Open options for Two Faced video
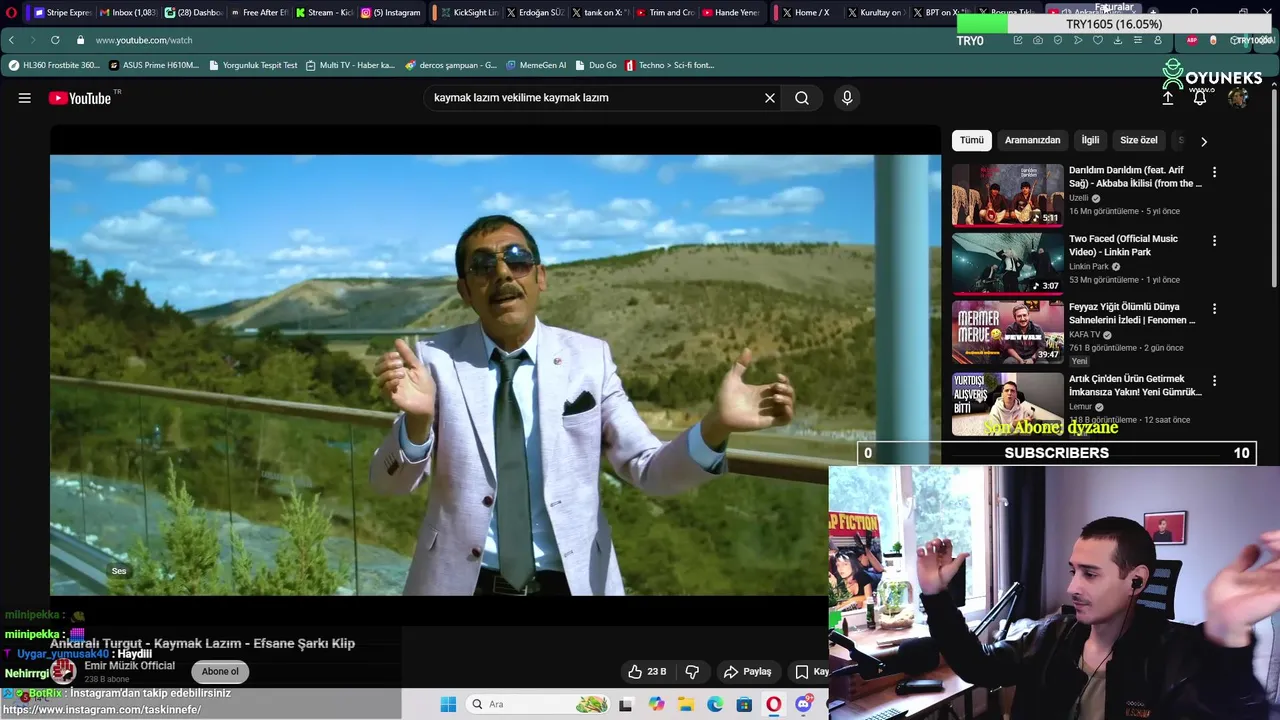Screen dimensions: 1280x720 (x=1215, y=241)
